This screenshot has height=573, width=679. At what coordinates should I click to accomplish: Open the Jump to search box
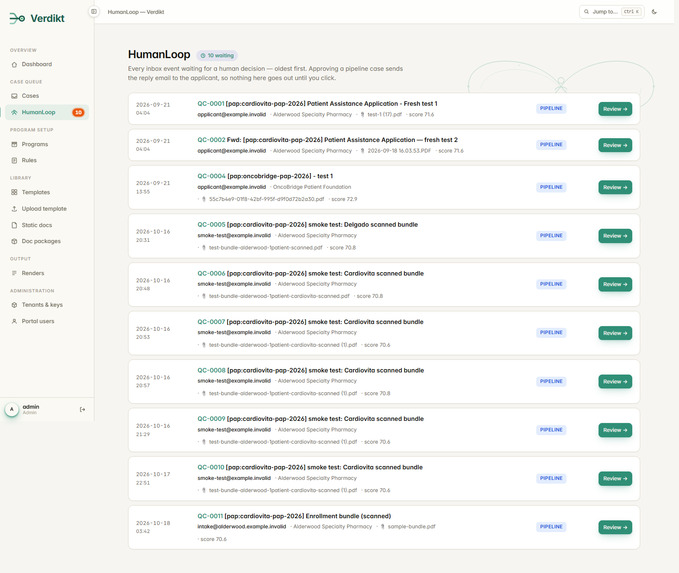[x=611, y=12]
